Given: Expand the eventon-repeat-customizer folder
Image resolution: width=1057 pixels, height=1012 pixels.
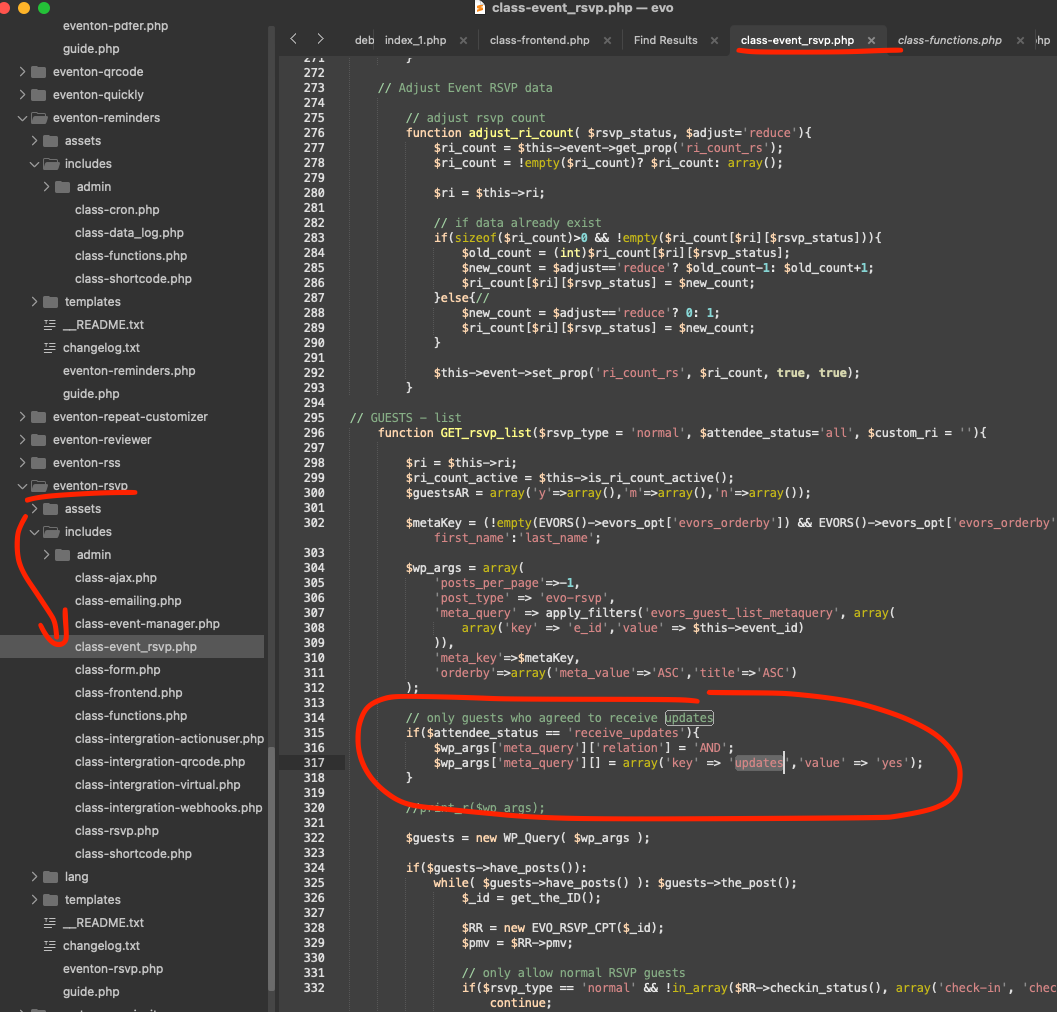Looking at the screenshot, I should [x=22, y=417].
